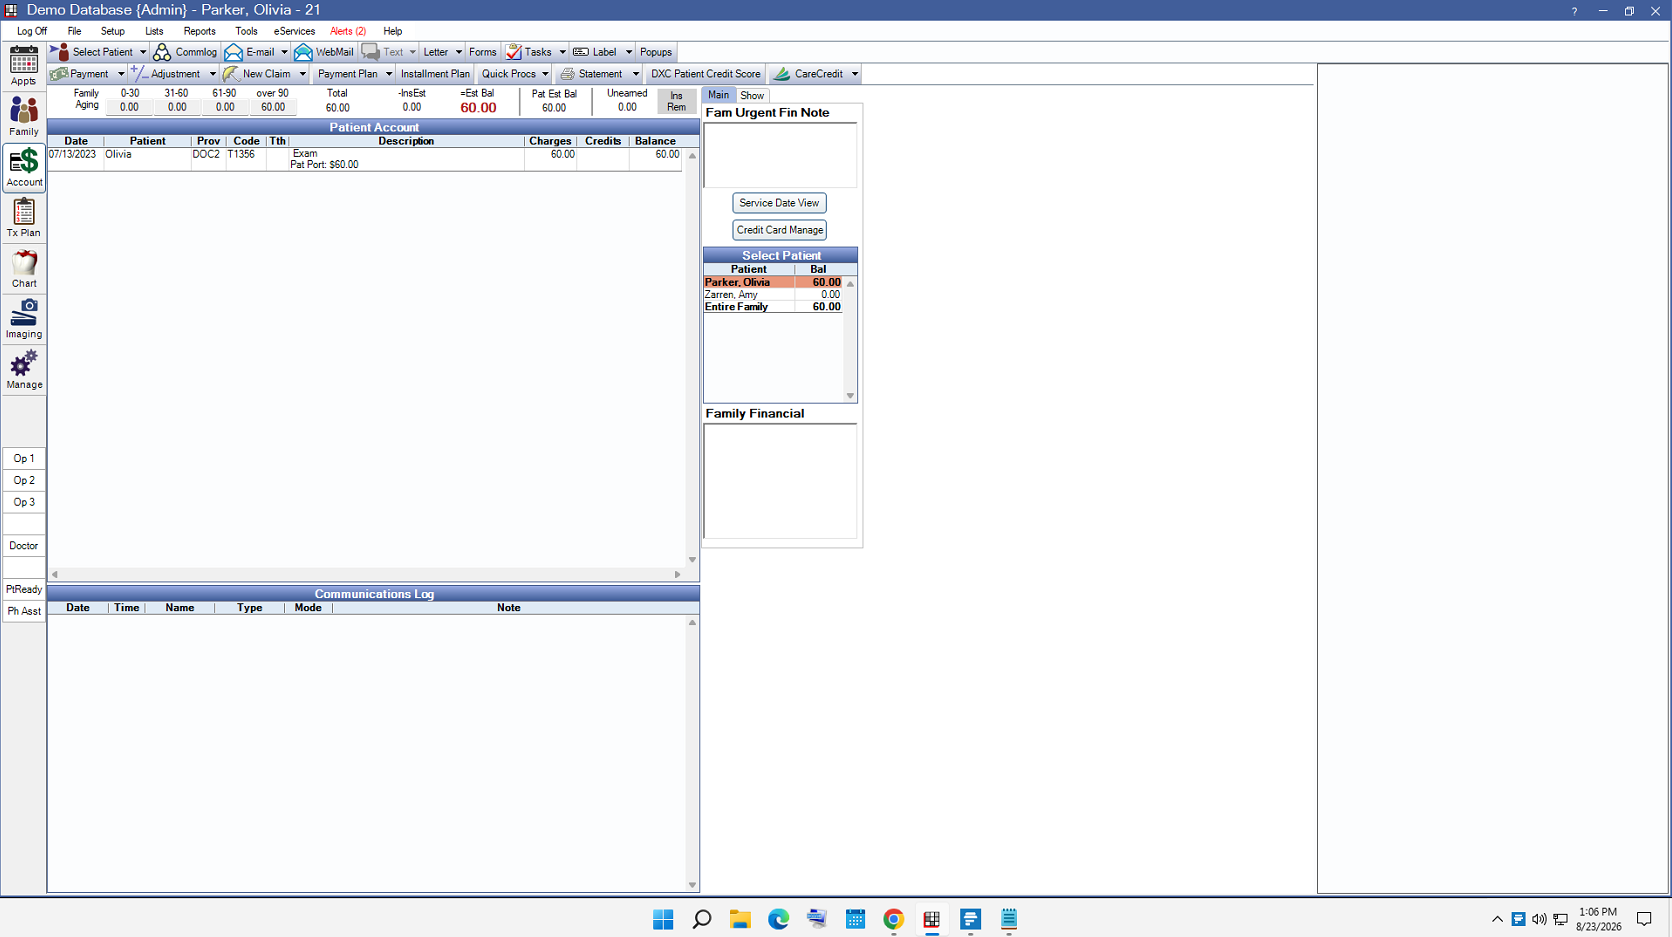1672x937 pixels.
Task: Open the Setup menu
Action: click(112, 31)
